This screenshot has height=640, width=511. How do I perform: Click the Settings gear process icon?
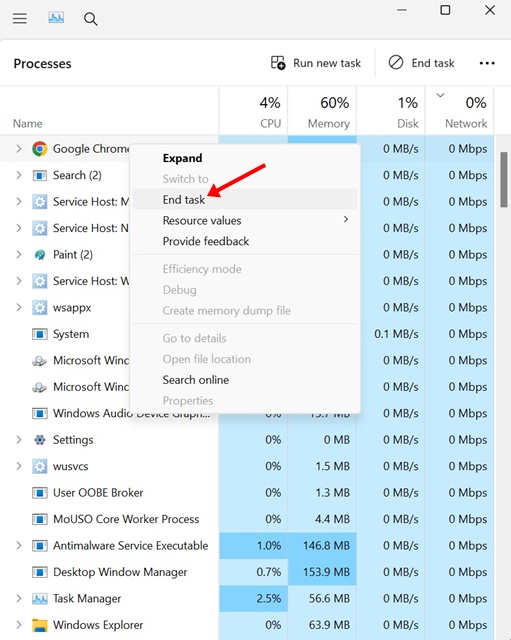tap(40, 440)
